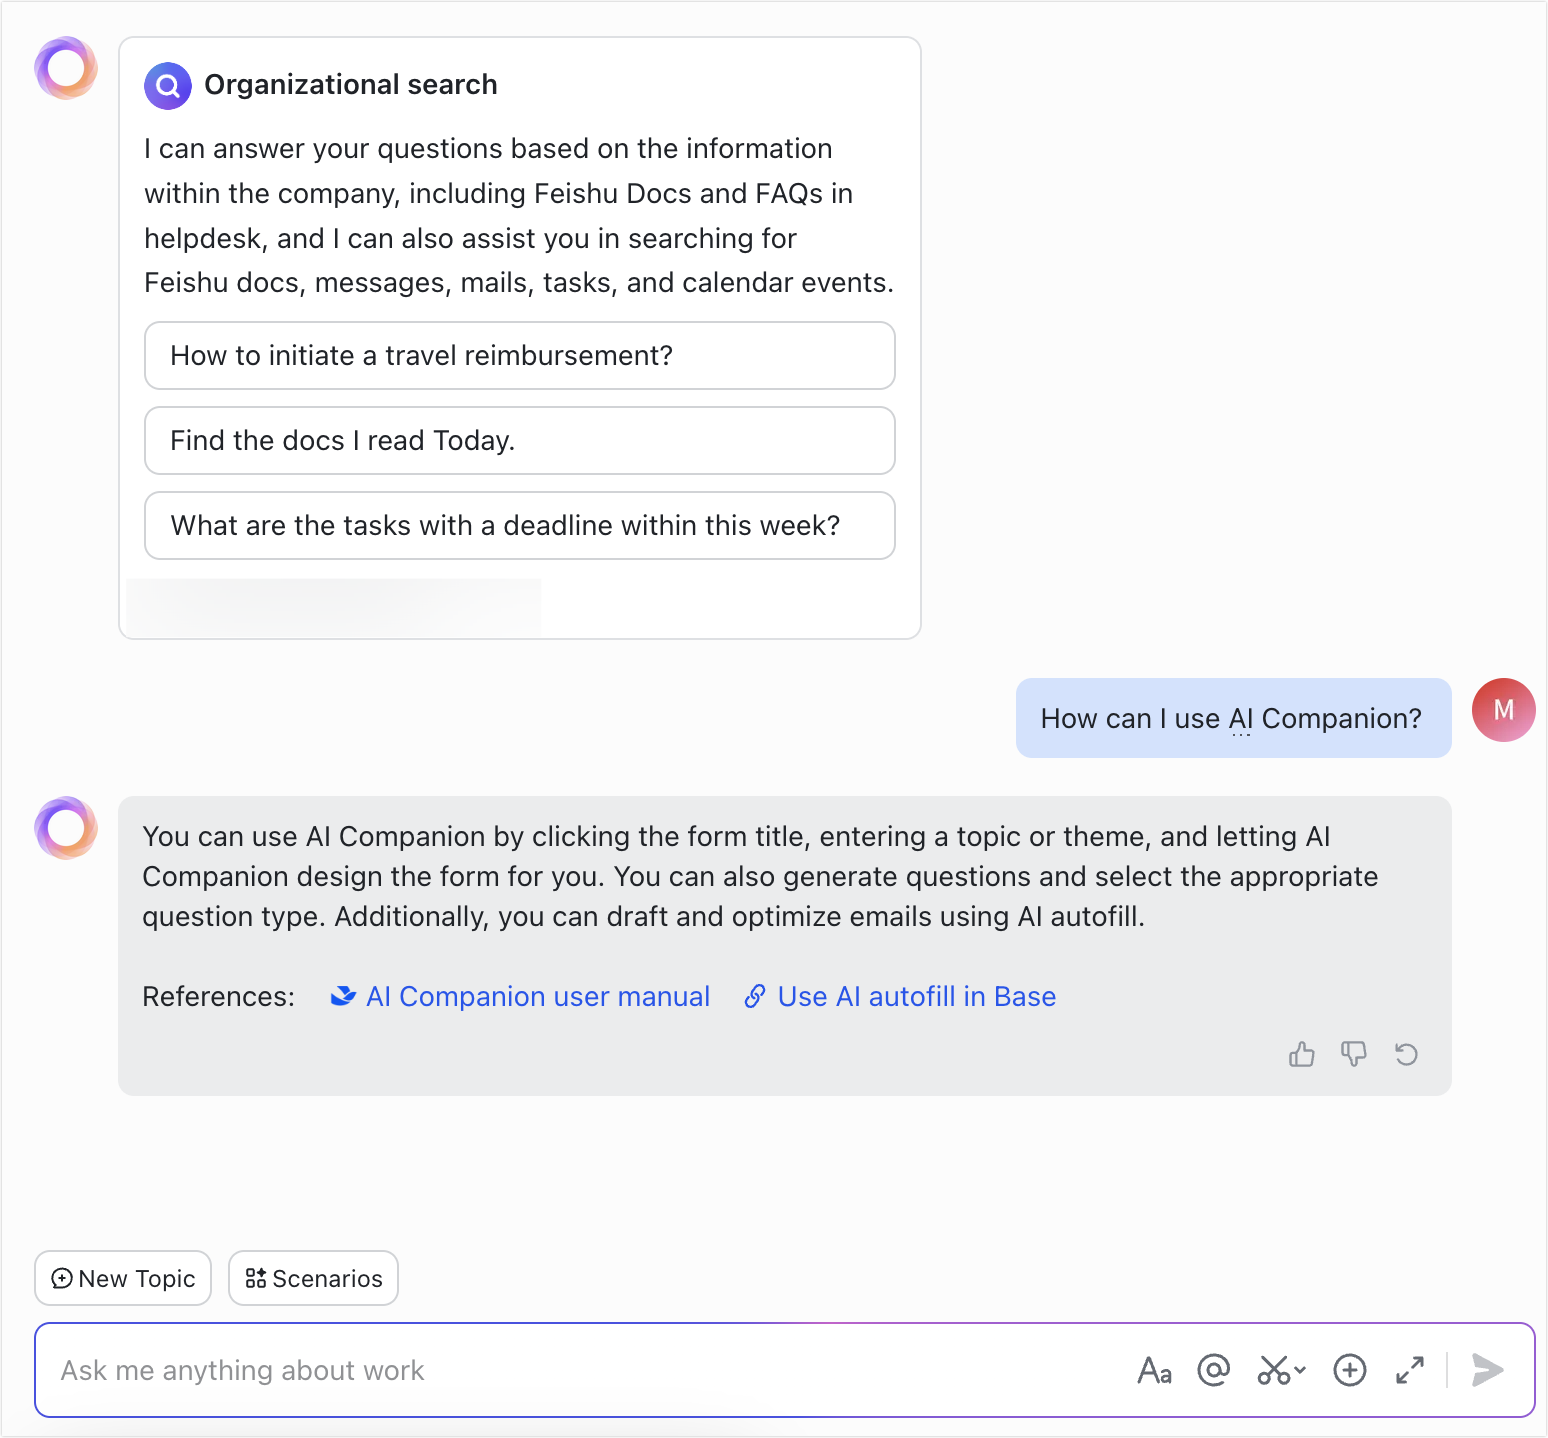Choose 'Find the docs I read Today' suggestion
Screen dimensions: 1548x1438
pos(519,440)
